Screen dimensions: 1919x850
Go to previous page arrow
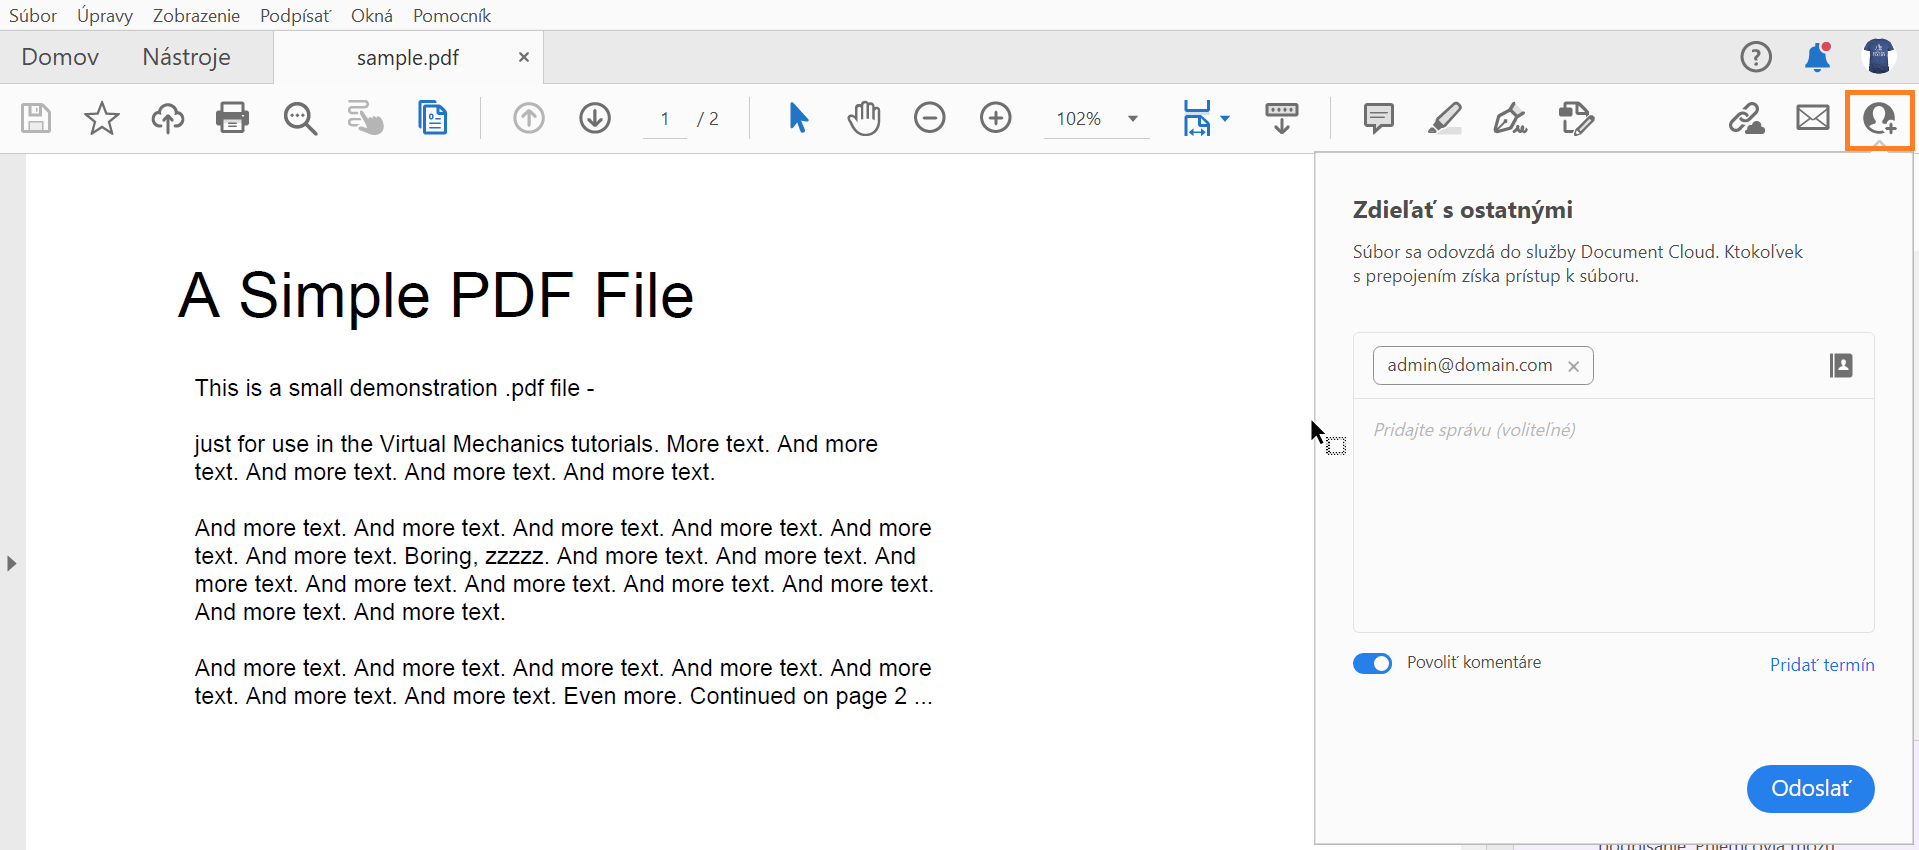529,118
